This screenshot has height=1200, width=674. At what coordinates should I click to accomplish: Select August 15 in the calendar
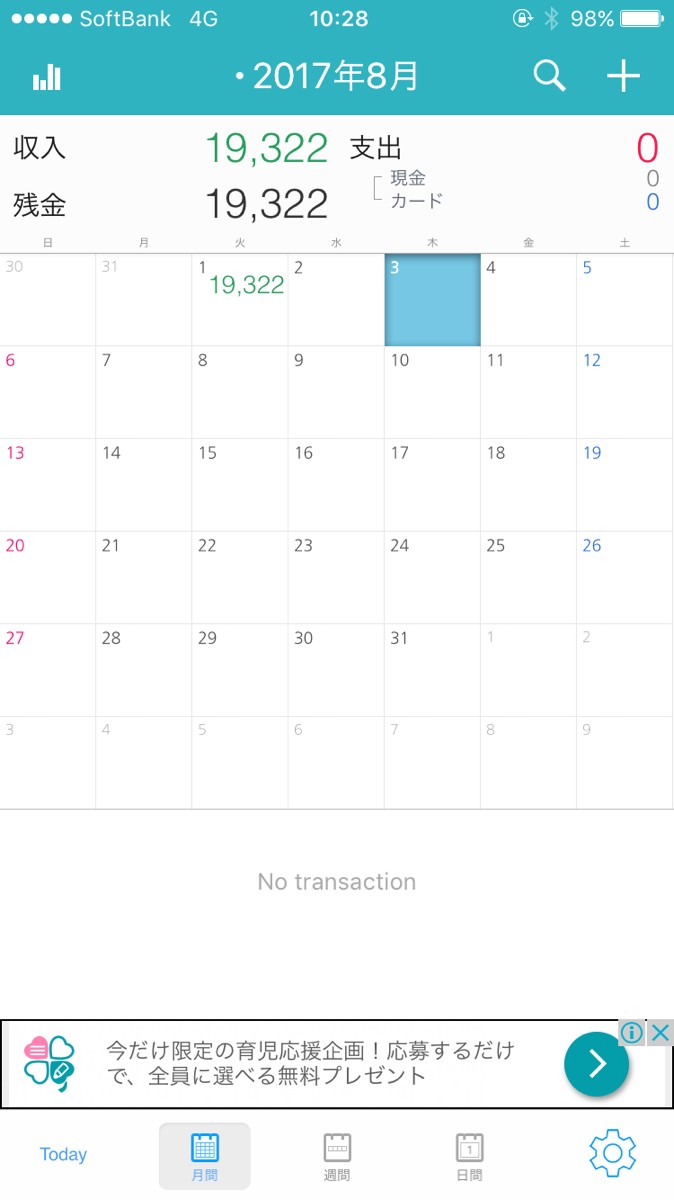[240, 485]
